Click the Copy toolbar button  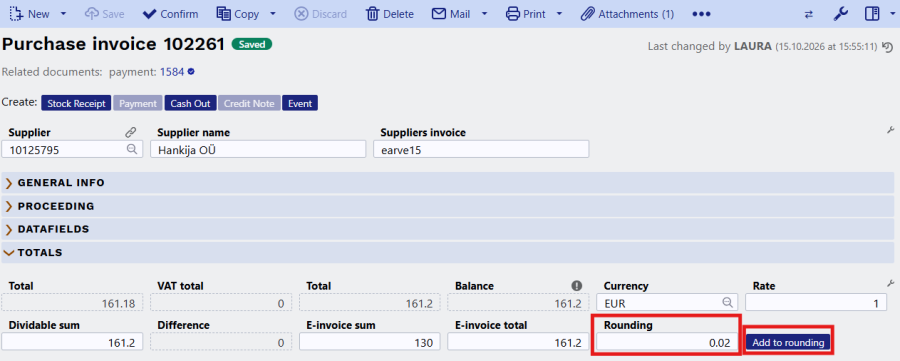click(238, 14)
